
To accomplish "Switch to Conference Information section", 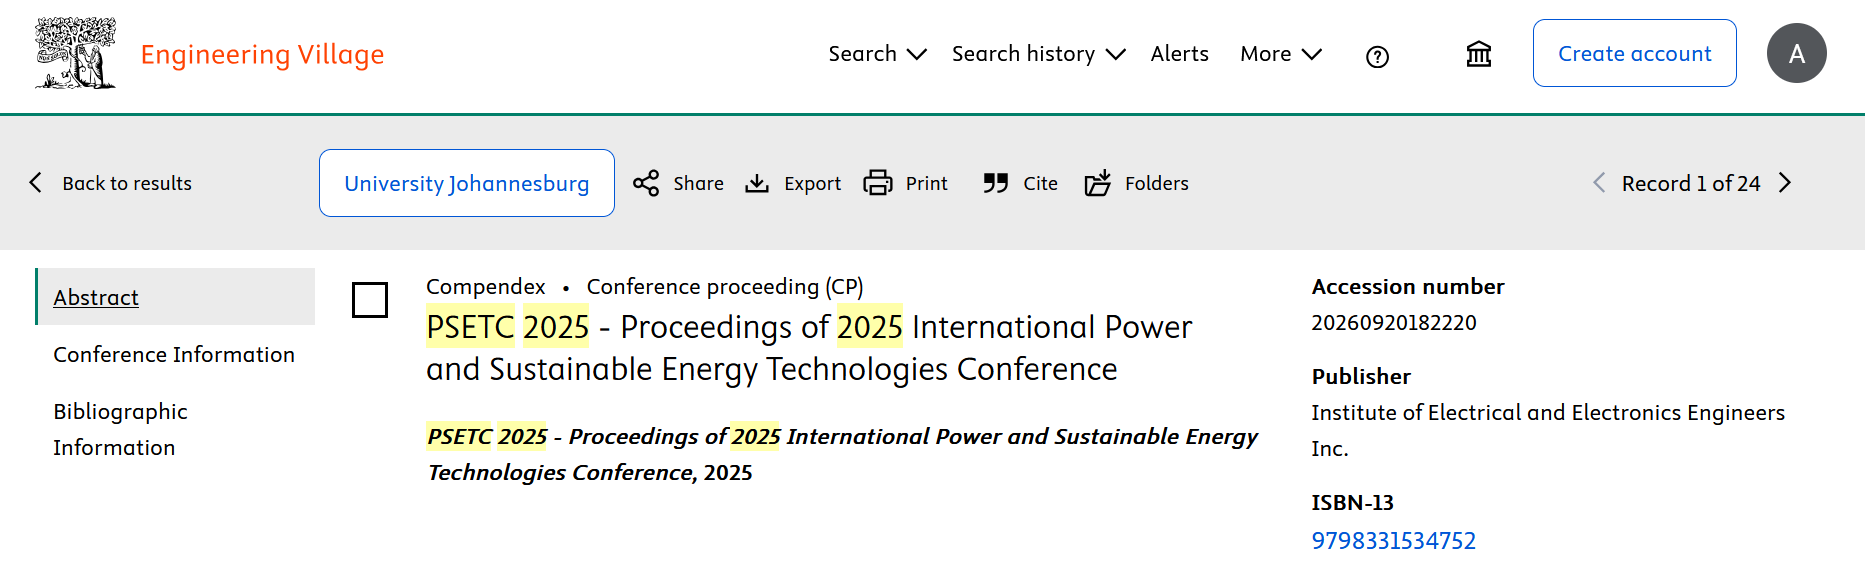I will point(174,355).
